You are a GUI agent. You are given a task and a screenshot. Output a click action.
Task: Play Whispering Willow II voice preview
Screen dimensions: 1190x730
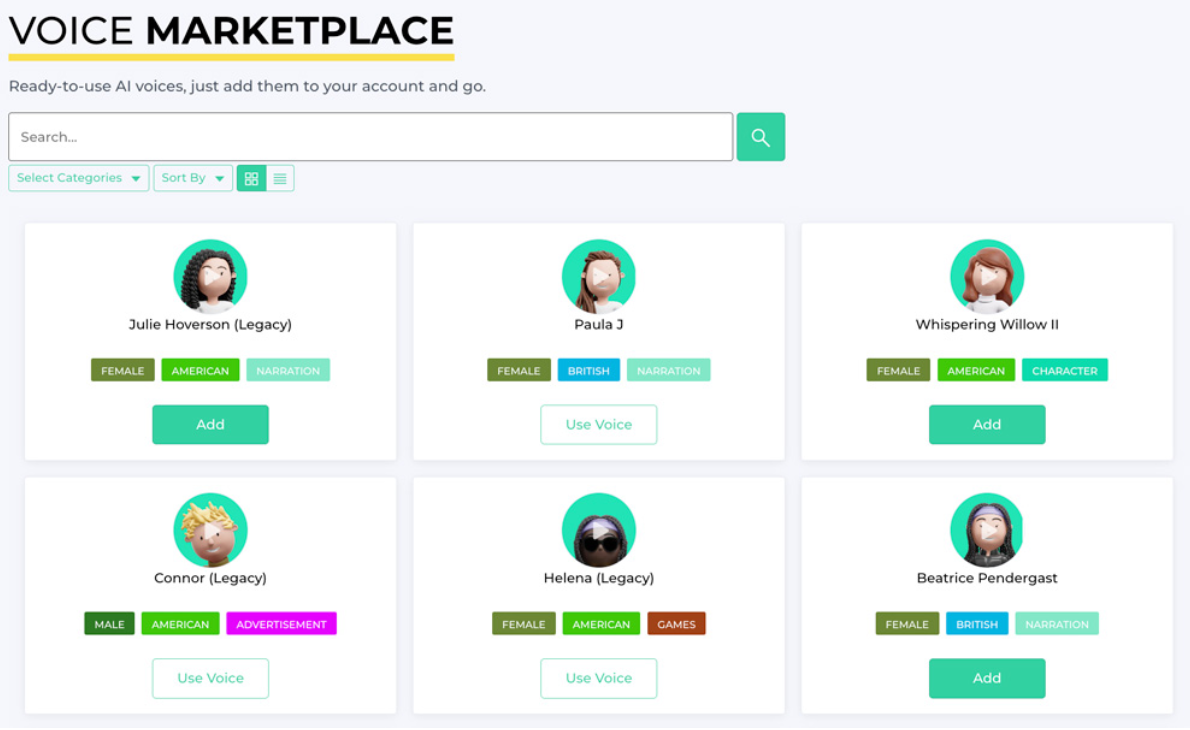pos(987,276)
